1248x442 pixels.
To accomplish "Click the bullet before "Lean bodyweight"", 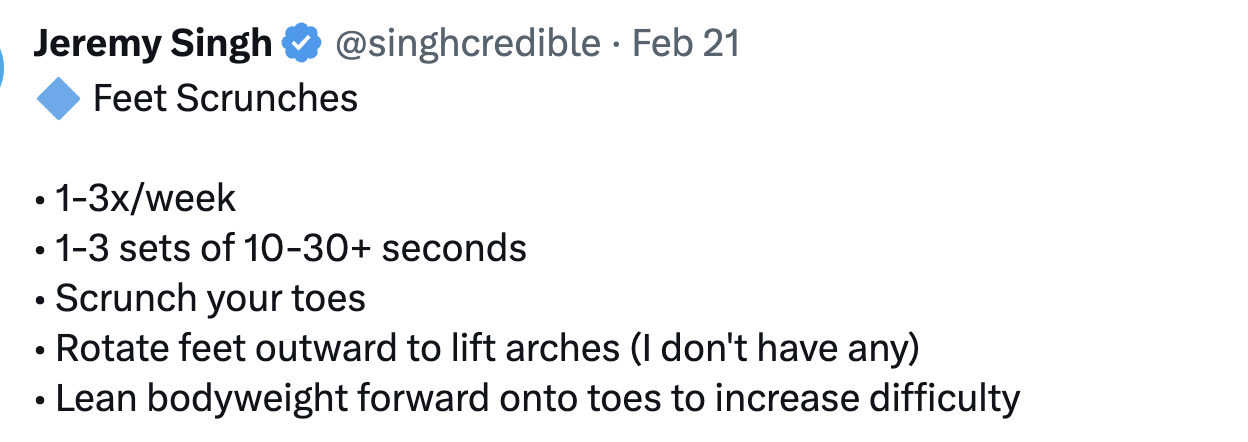I will (x=40, y=400).
